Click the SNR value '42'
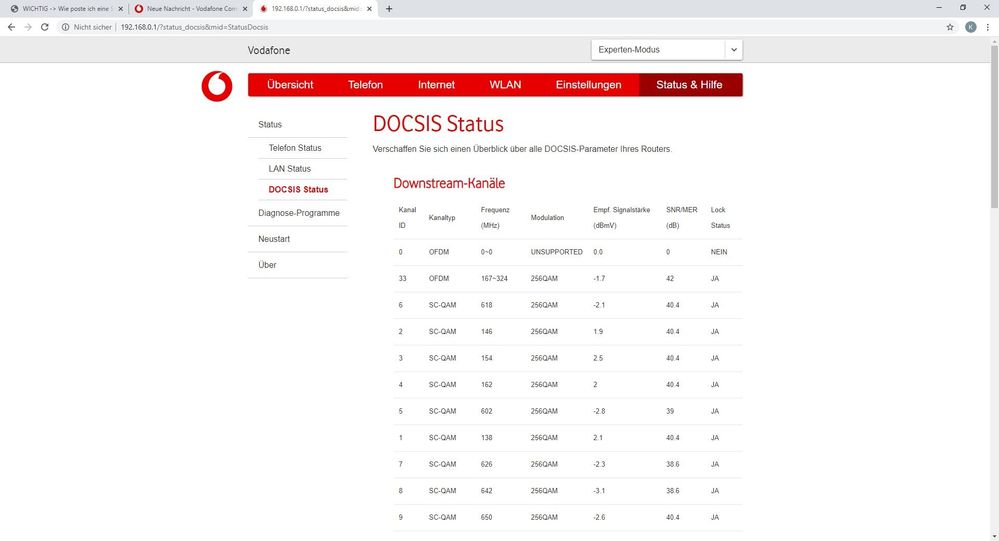The height and width of the screenshot is (541, 999). [x=670, y=278]
